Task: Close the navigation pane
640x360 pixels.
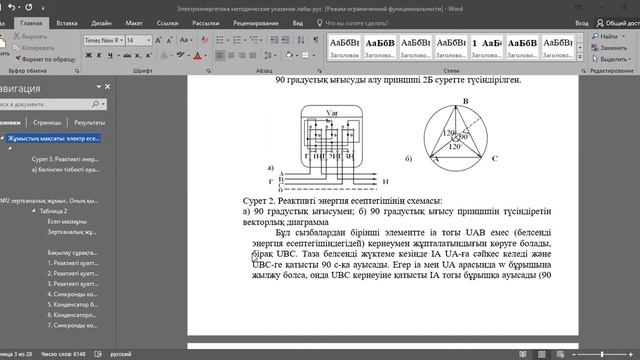Action: [107, 87]
